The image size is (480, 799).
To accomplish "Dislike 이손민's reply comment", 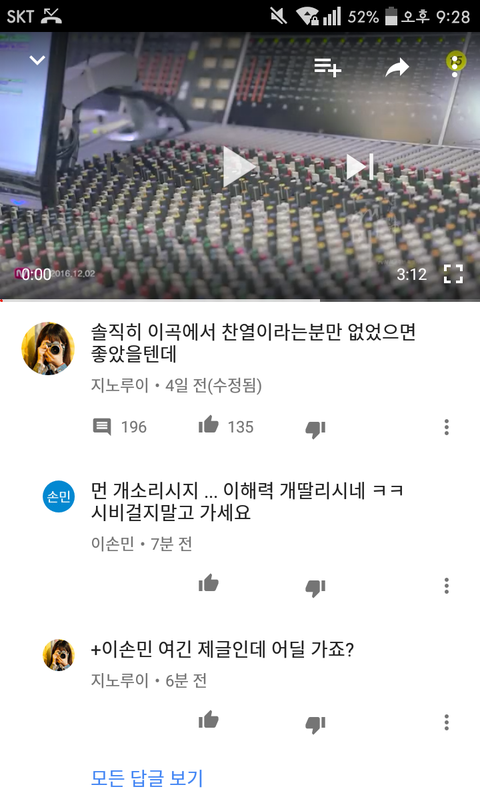I will (x=315, y=588).
